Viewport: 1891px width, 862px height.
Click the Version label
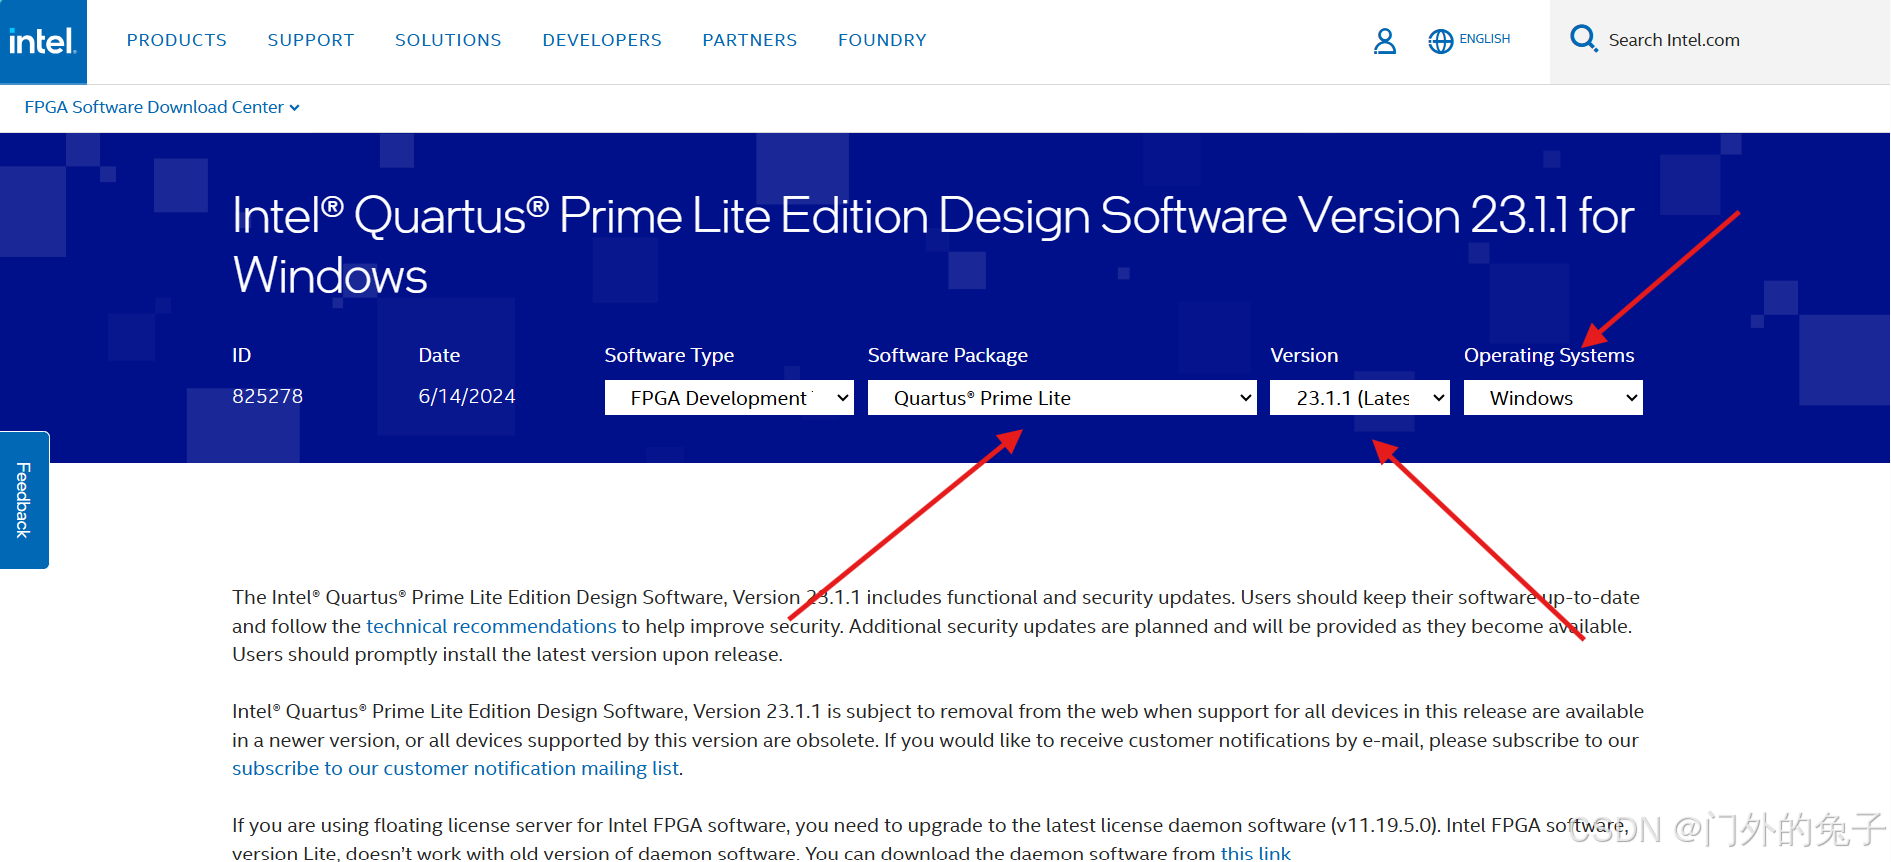click(x=1304, y=355)
